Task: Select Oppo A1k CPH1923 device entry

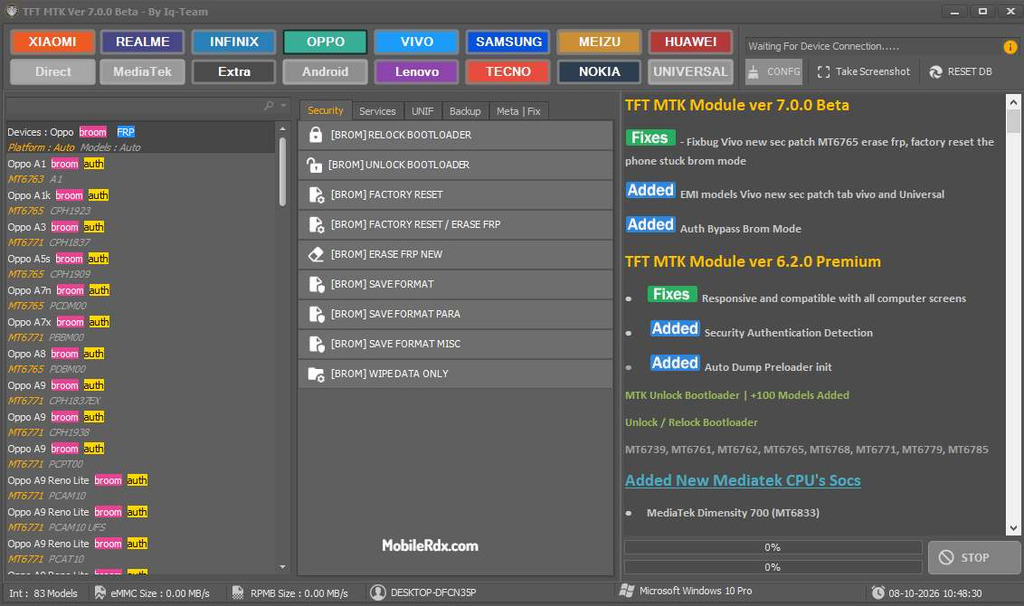Action: point(140,203)
